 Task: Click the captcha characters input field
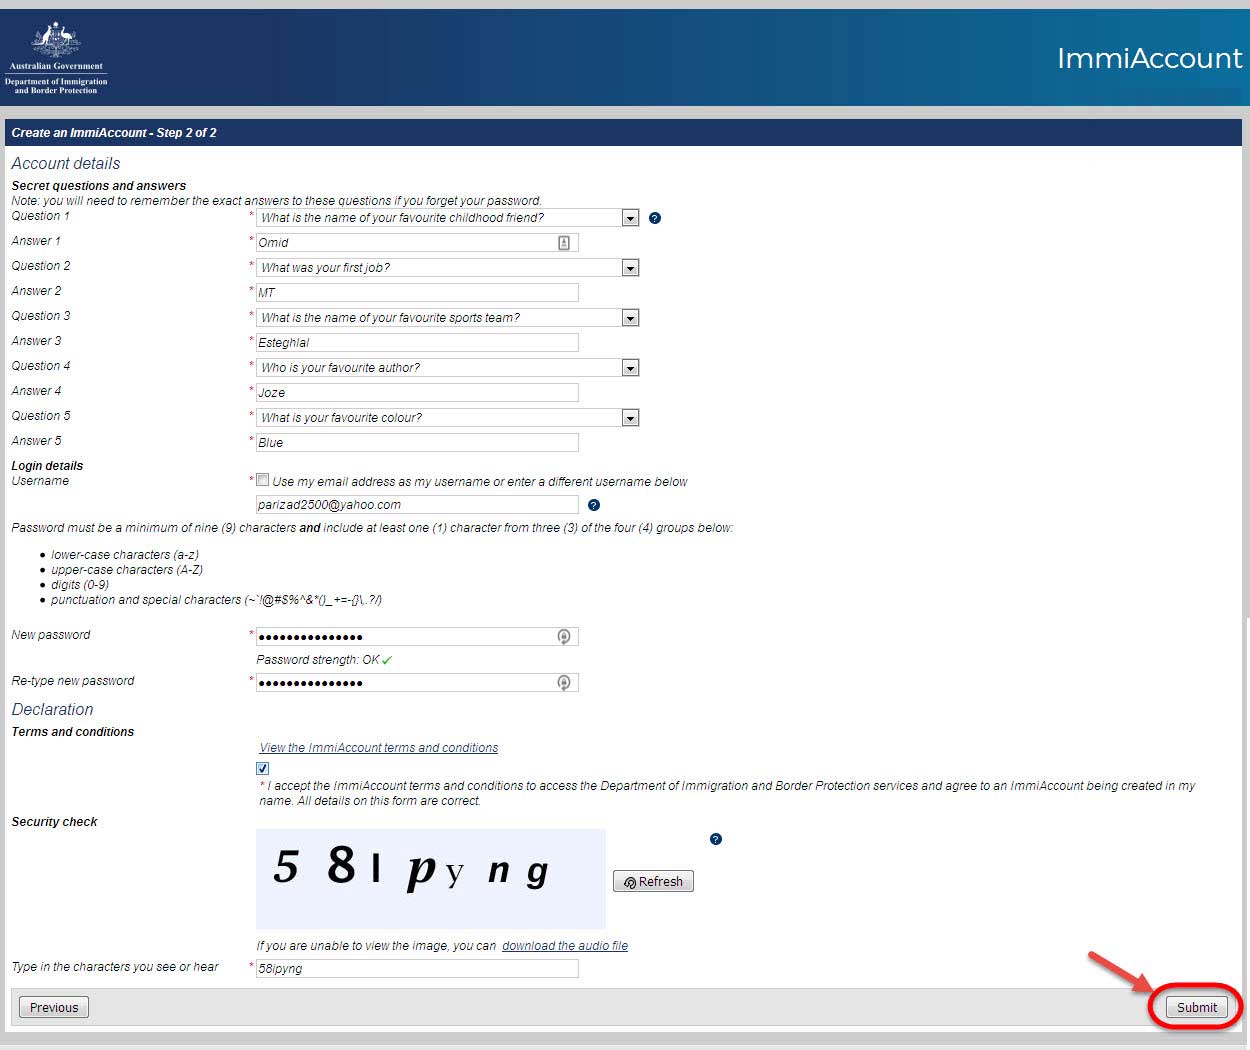[x=417, y=968]
